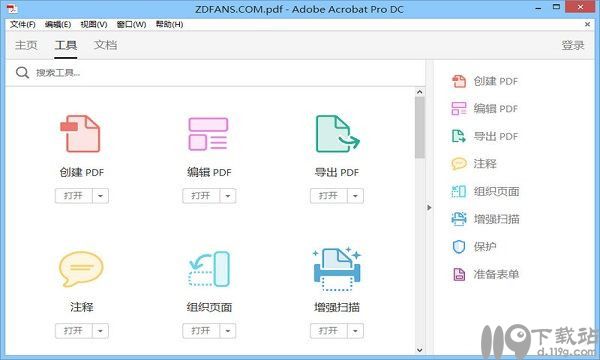The width and height of the screenshot is (600, 360).
Task: Switch to the 工具 tab
Action: pos(66,45)
